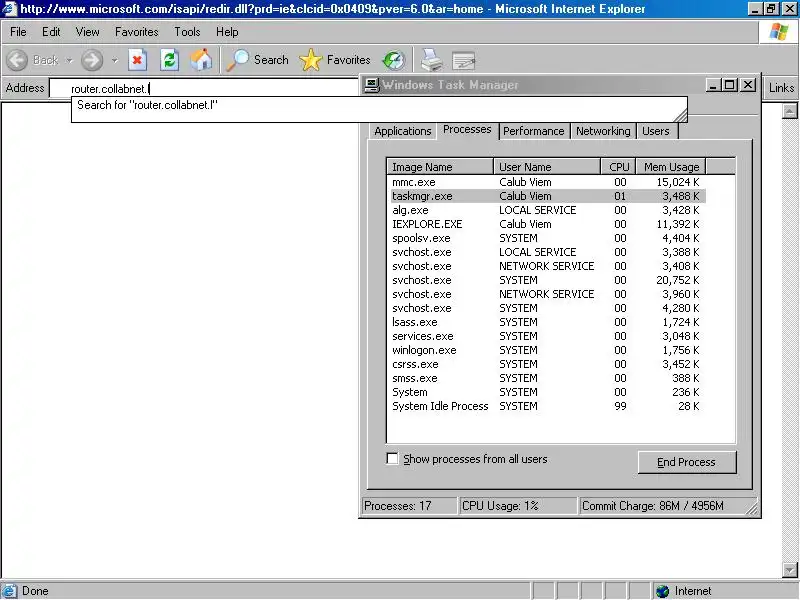
Task: Click CPU Usage: 1% status entry
Action: pyautogui.click(x=518, y=506)
